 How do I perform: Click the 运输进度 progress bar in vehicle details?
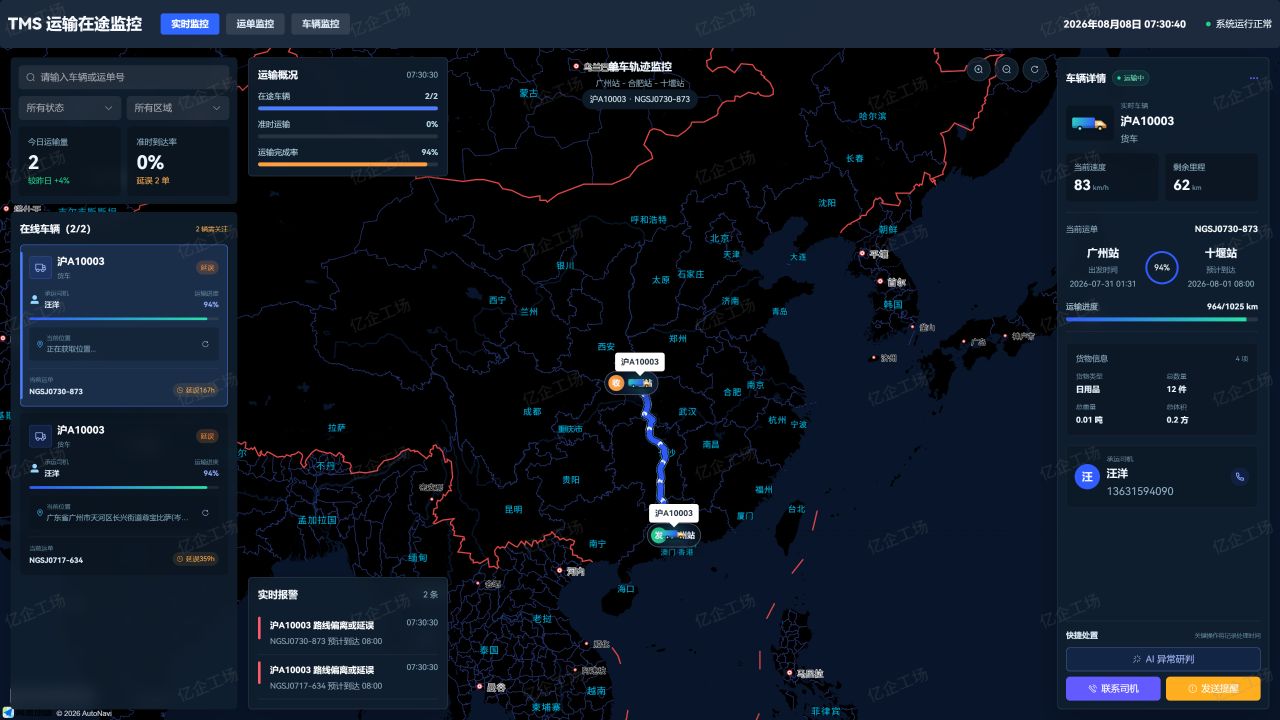[1162, 319]
